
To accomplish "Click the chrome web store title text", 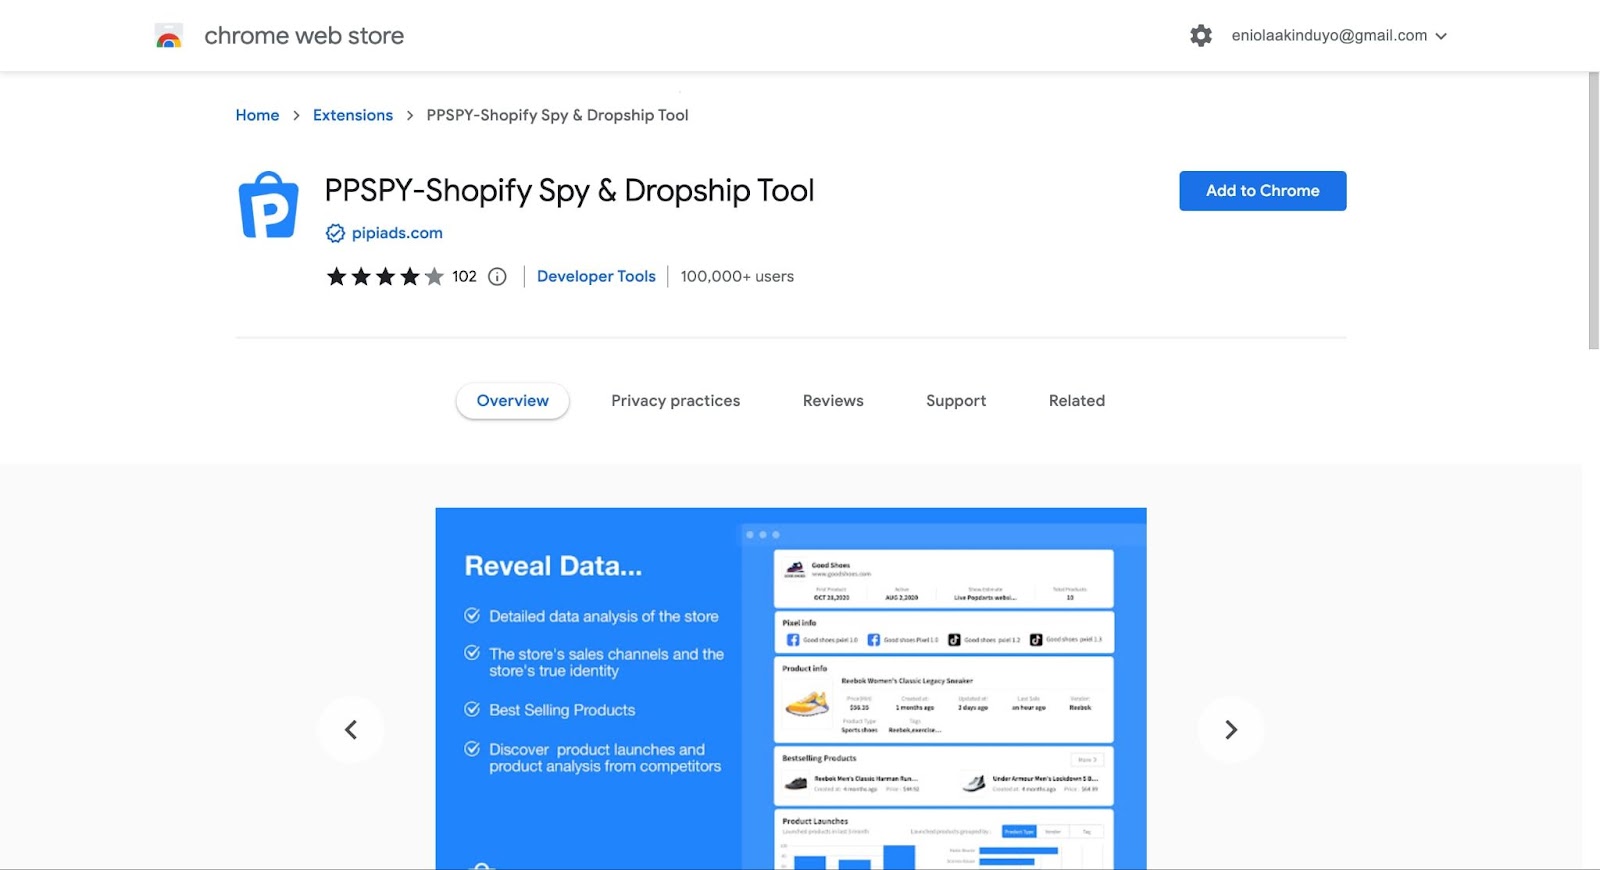I will tap(304, 36).
